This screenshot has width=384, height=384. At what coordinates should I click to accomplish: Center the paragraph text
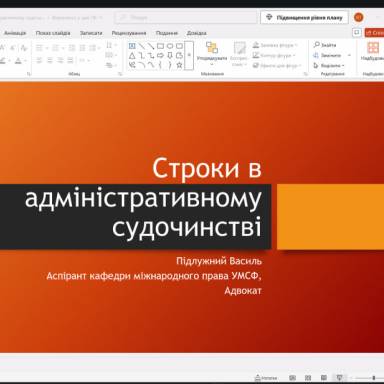point(50,60)
